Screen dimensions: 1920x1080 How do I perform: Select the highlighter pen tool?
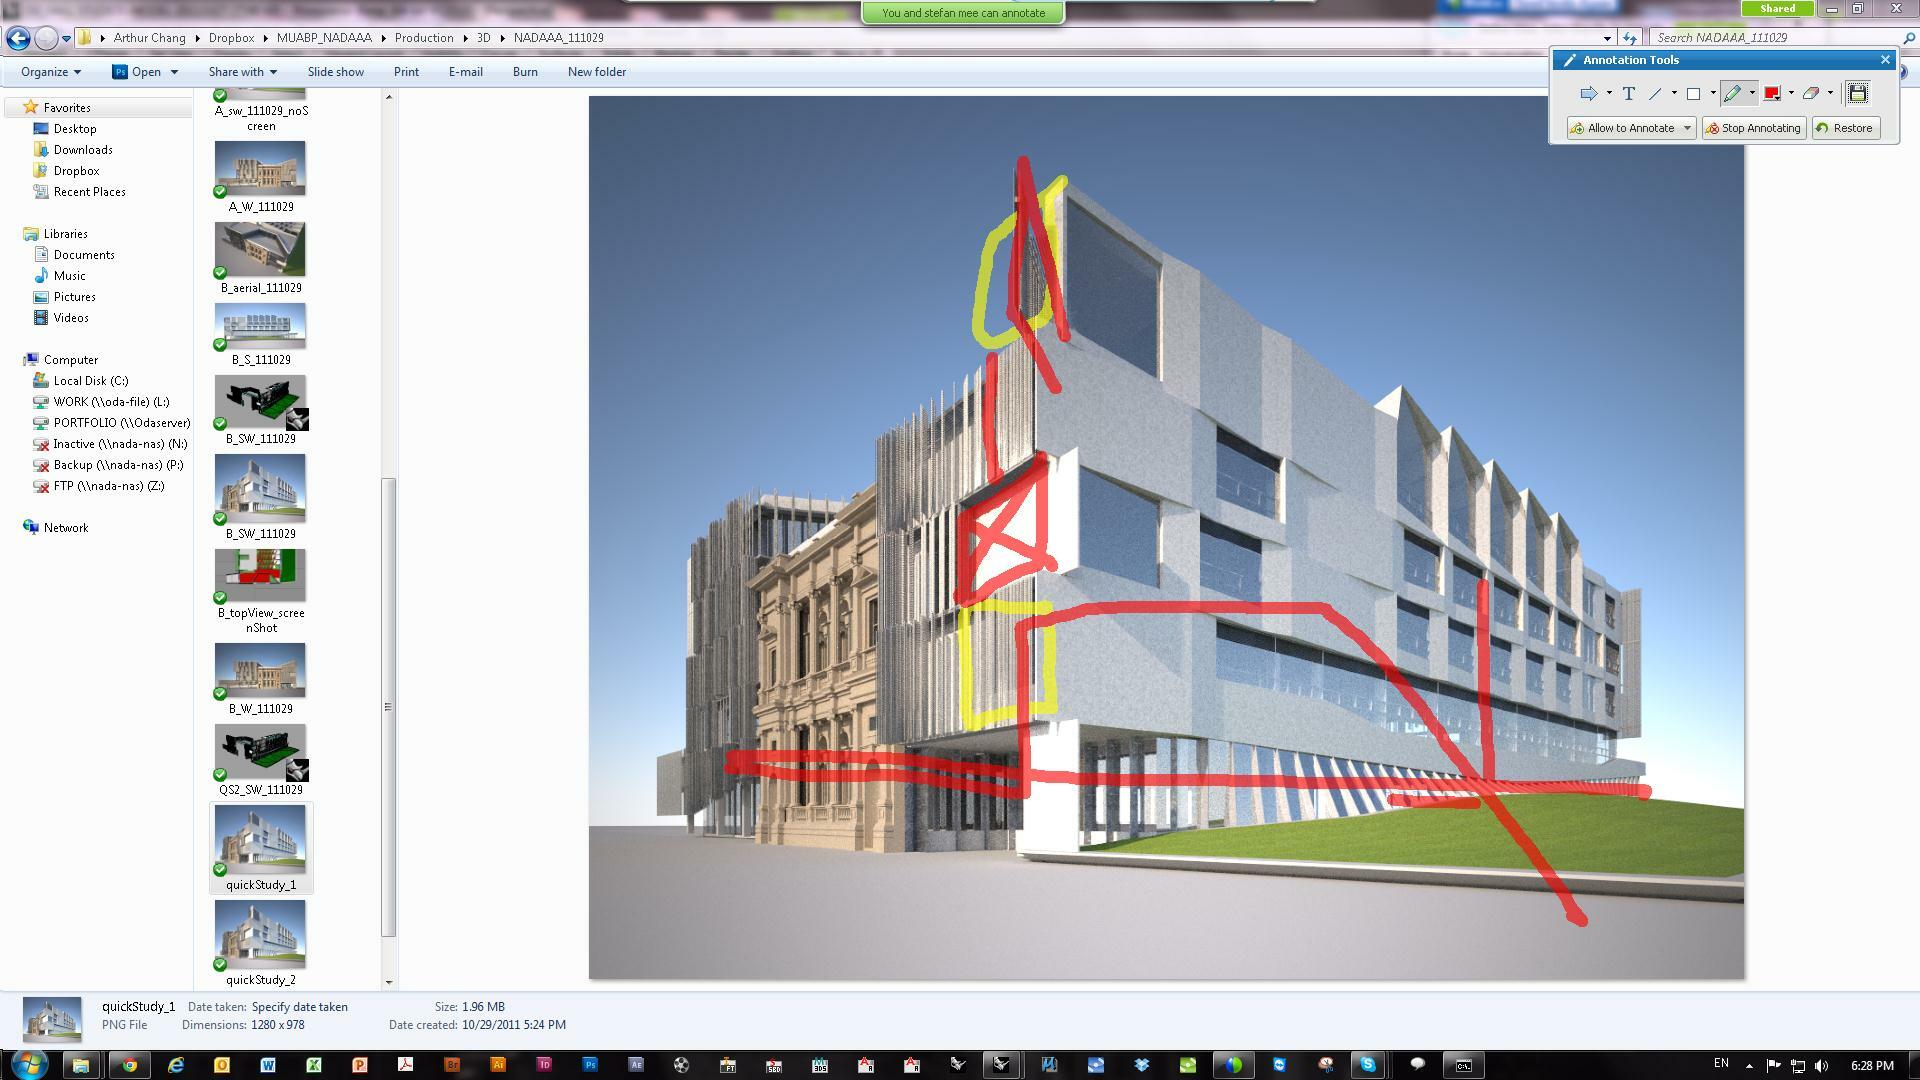(1732, 93)
